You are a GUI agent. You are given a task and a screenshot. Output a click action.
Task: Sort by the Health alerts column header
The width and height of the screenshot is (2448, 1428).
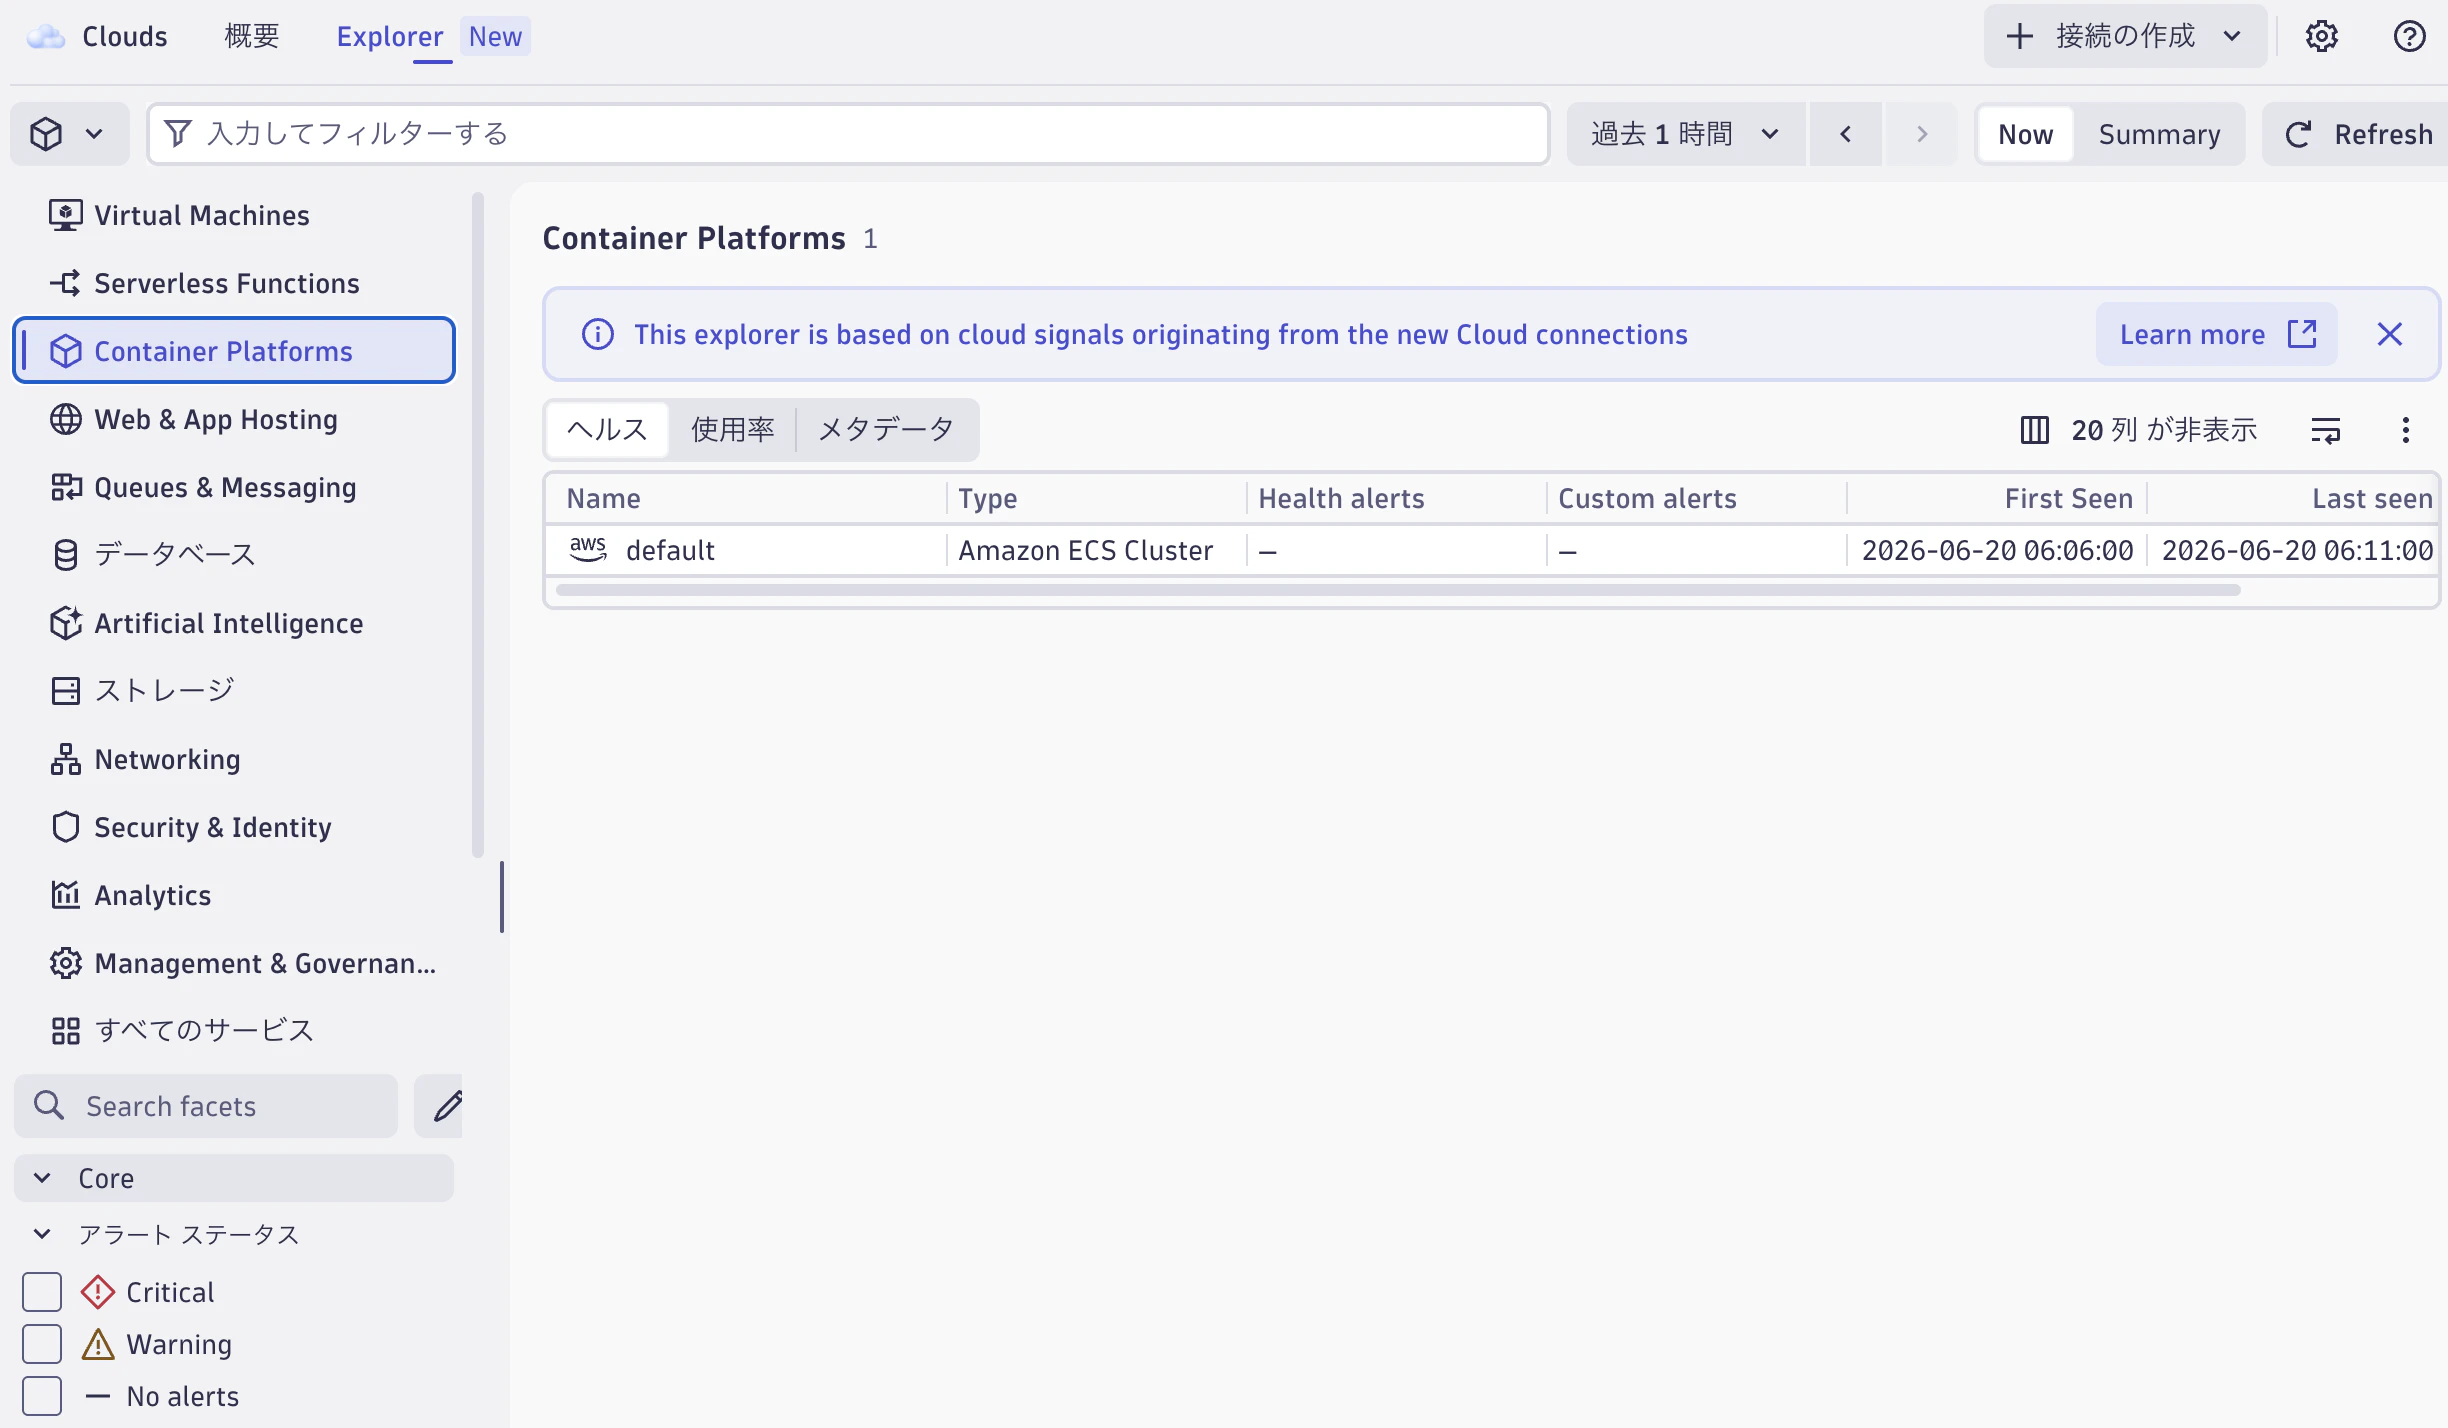pyautogui.click(x=1342, y=498)
